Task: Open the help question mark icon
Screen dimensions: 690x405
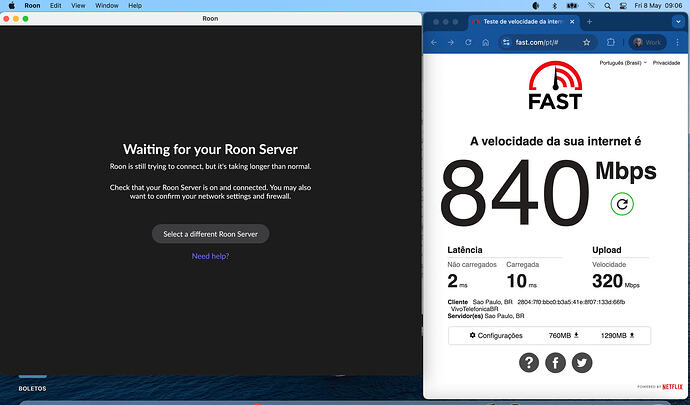Action: [529, 363]
